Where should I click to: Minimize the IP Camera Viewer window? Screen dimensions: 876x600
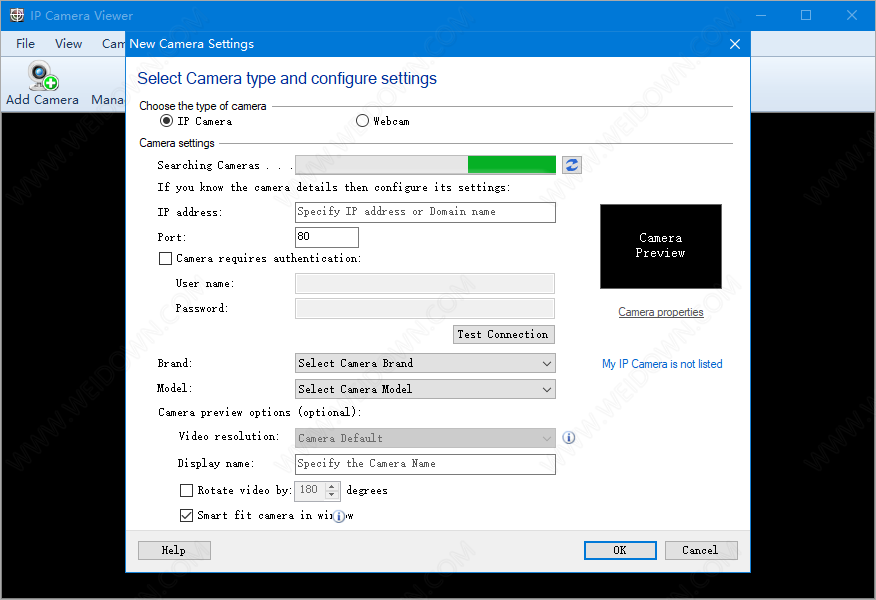click(x=760, y=15)
